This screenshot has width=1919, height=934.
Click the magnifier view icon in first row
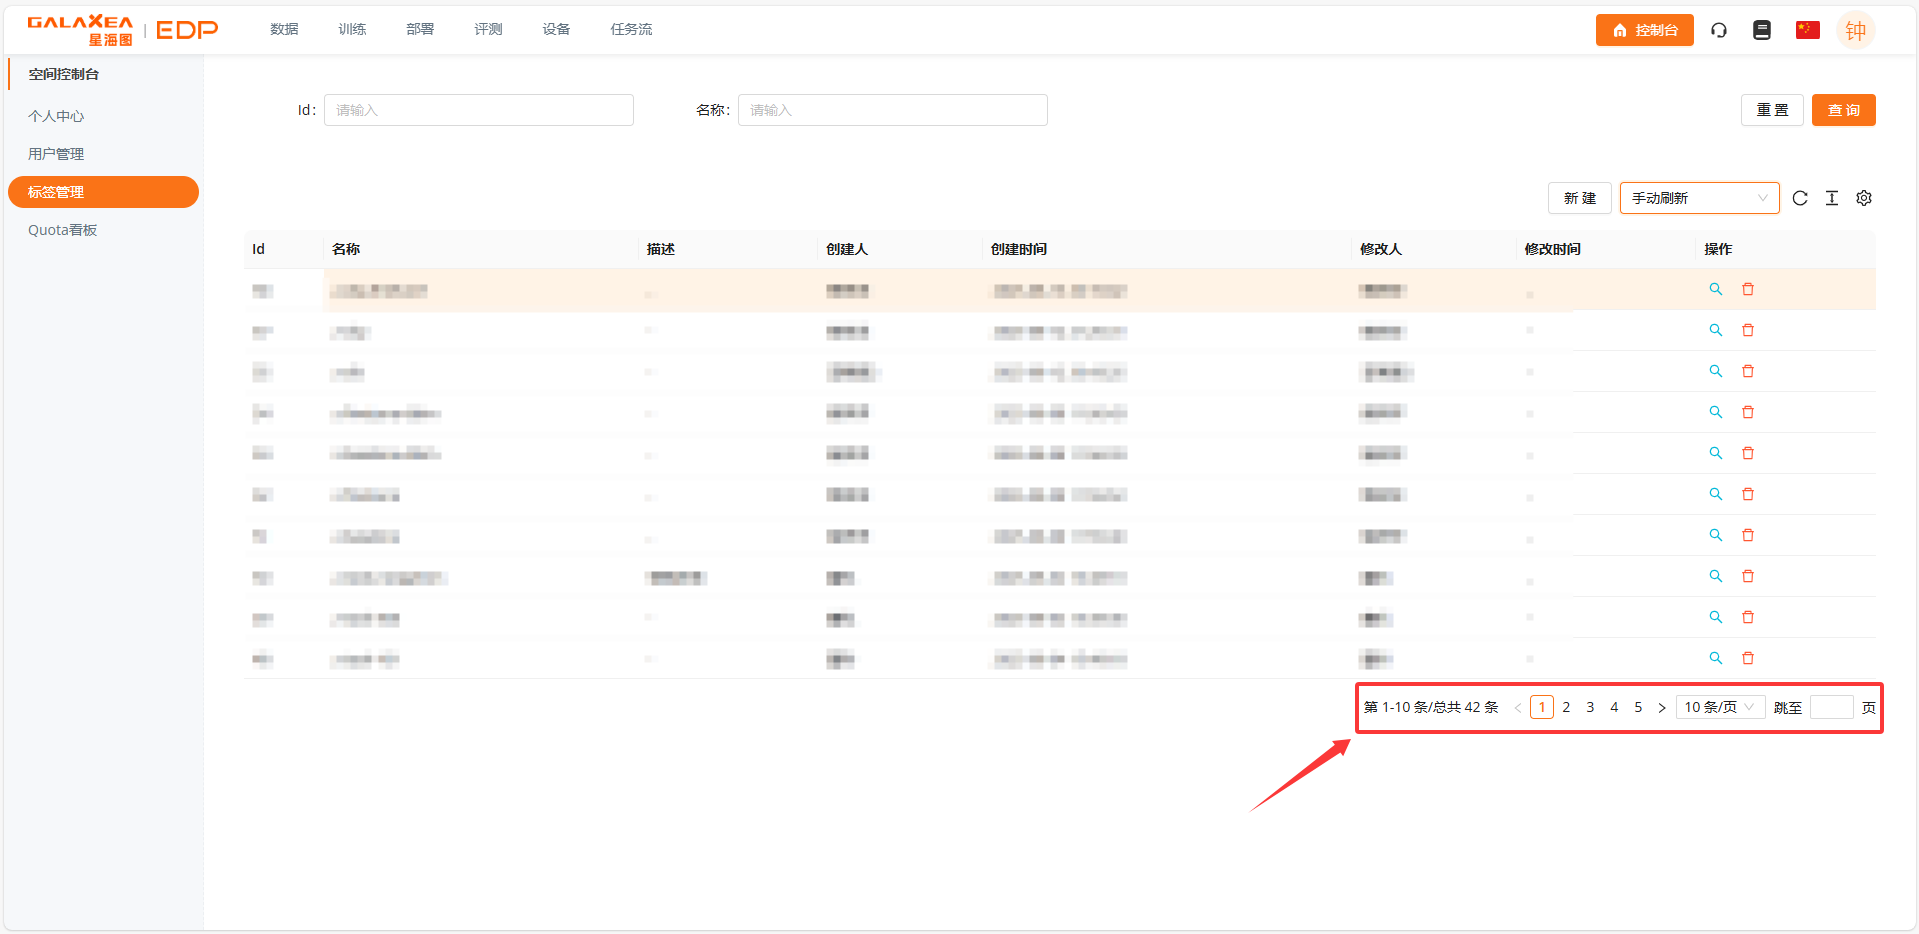(1716, 289)
